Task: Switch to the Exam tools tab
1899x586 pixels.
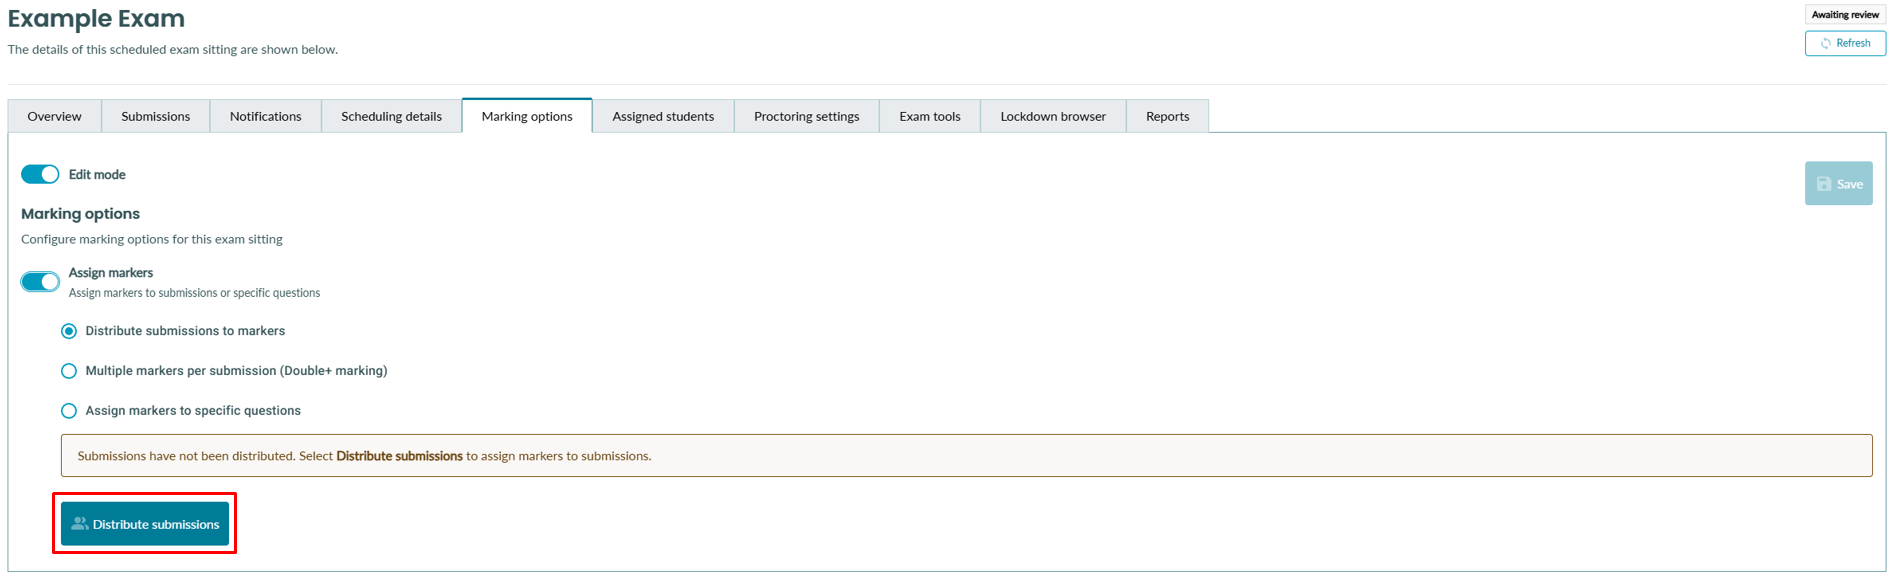Action: tap(929, 117)
